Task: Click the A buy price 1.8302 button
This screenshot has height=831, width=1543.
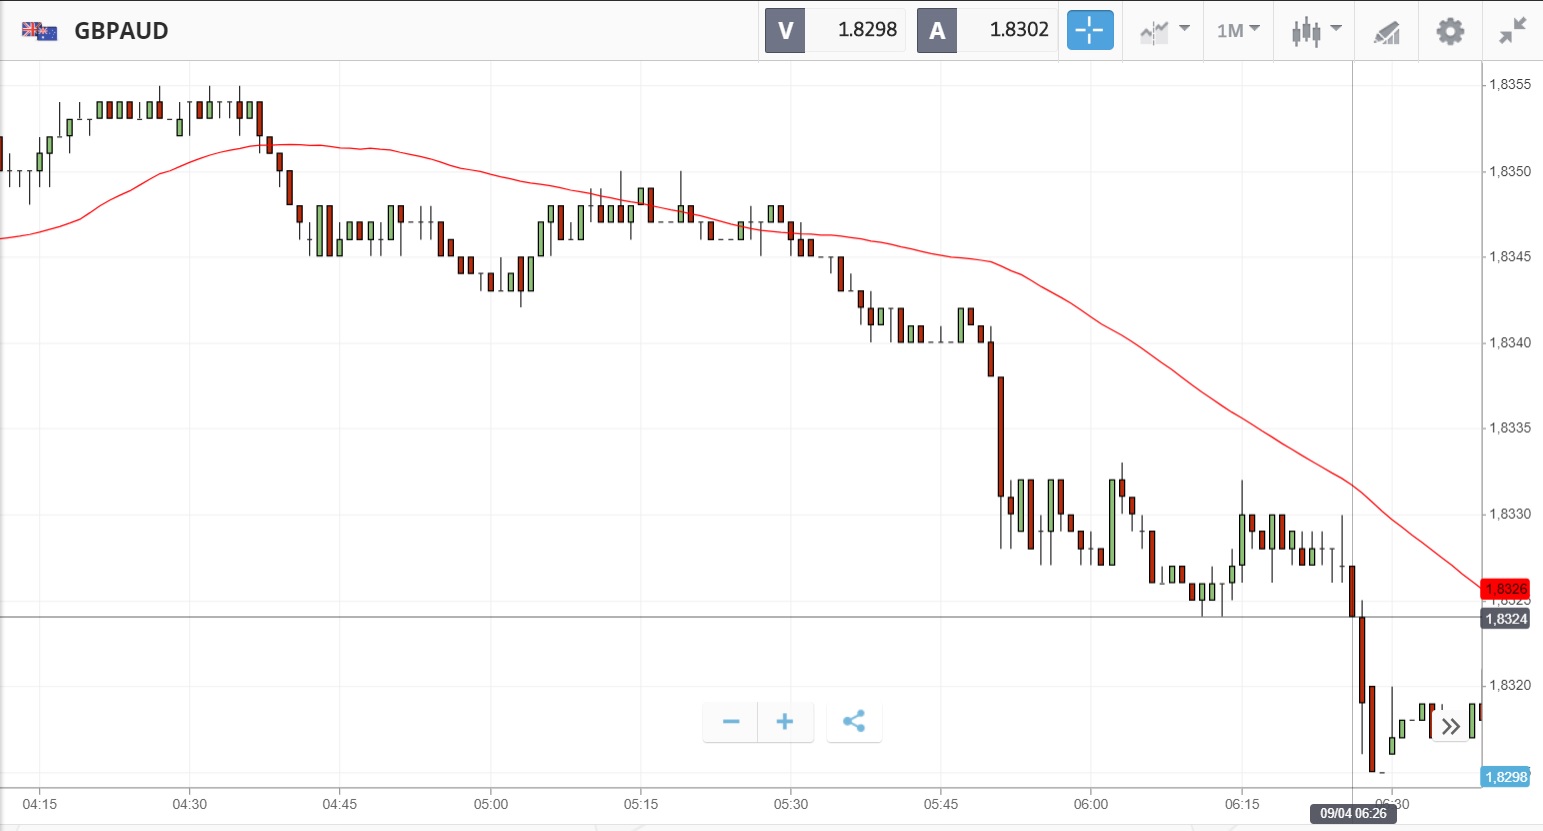Action: click(987, 30)
